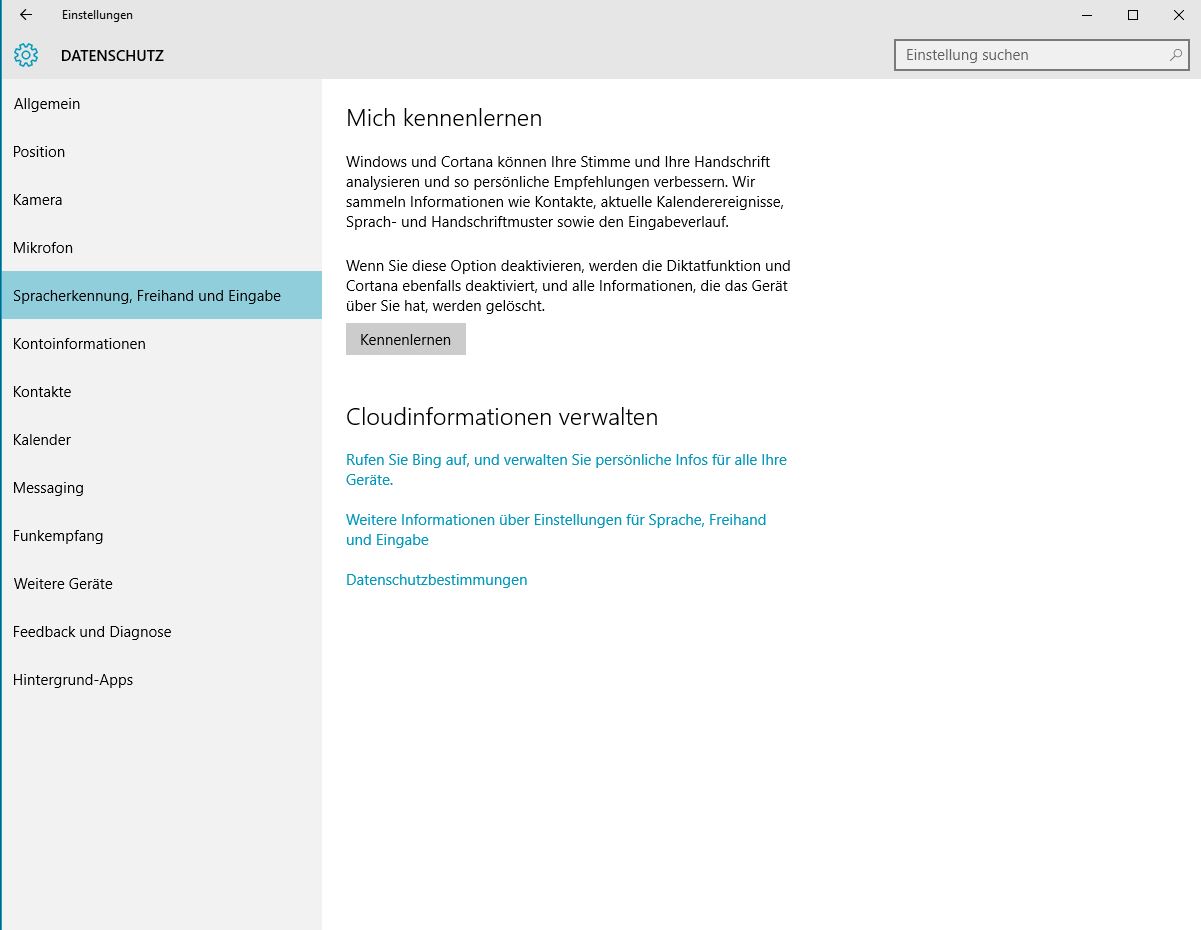Open Hintergrund-Apps settings

click(x=161, y=680)
